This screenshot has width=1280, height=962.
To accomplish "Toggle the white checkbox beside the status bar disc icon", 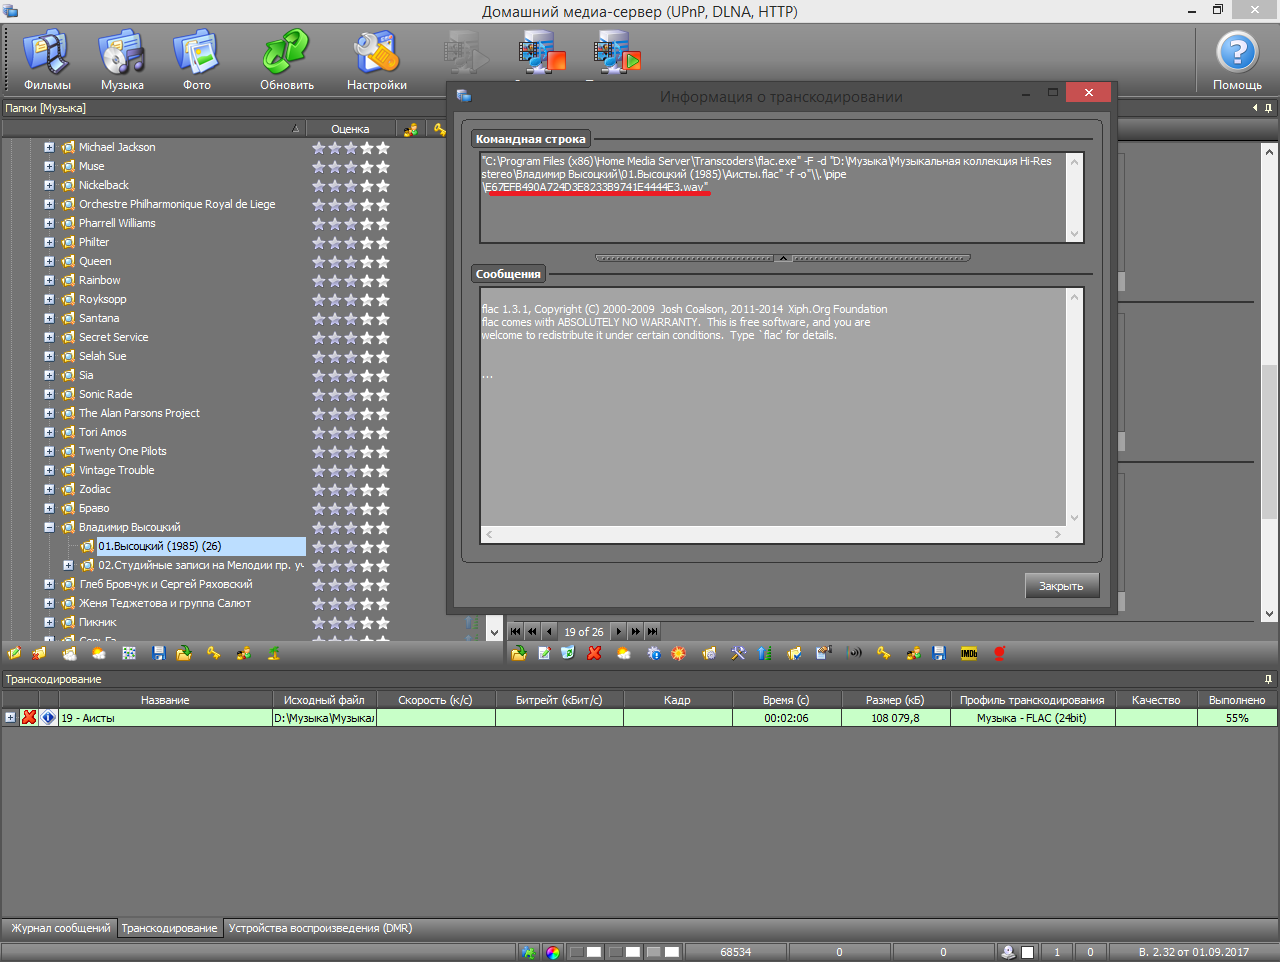I will [x=1027, y=952].
